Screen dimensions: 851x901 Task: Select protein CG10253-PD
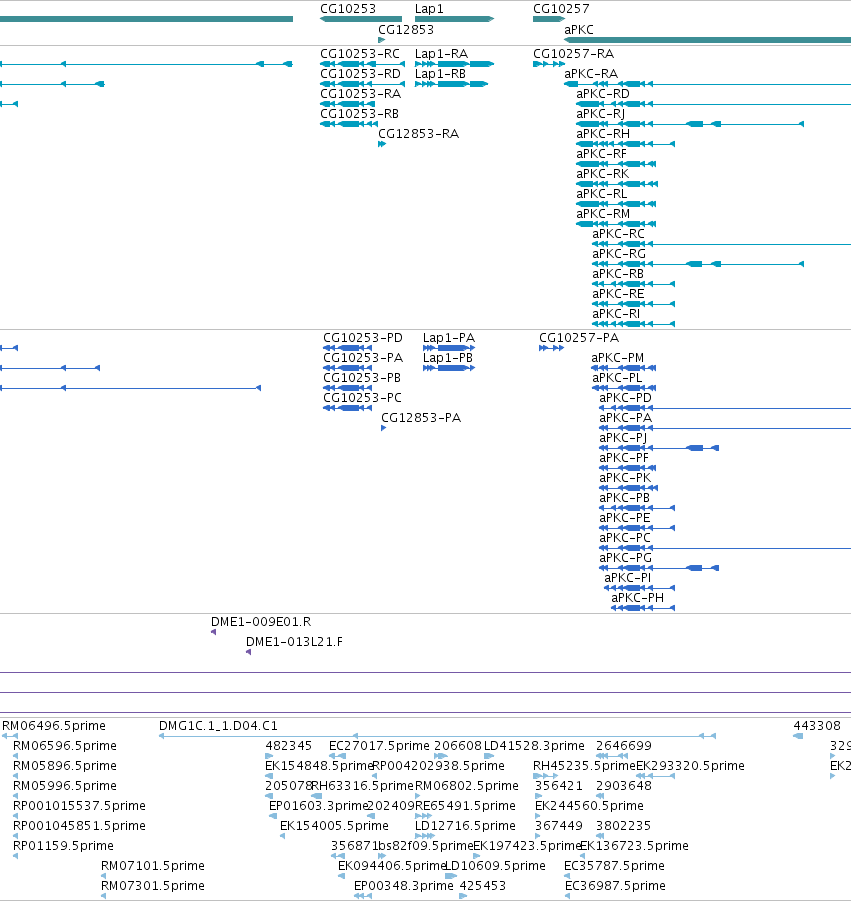pos(363,338)
